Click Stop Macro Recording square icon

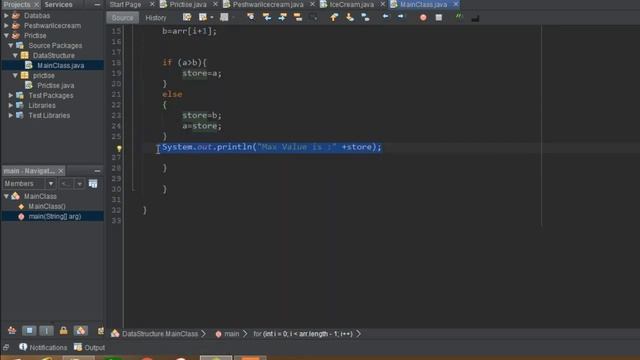pos(439,18)
